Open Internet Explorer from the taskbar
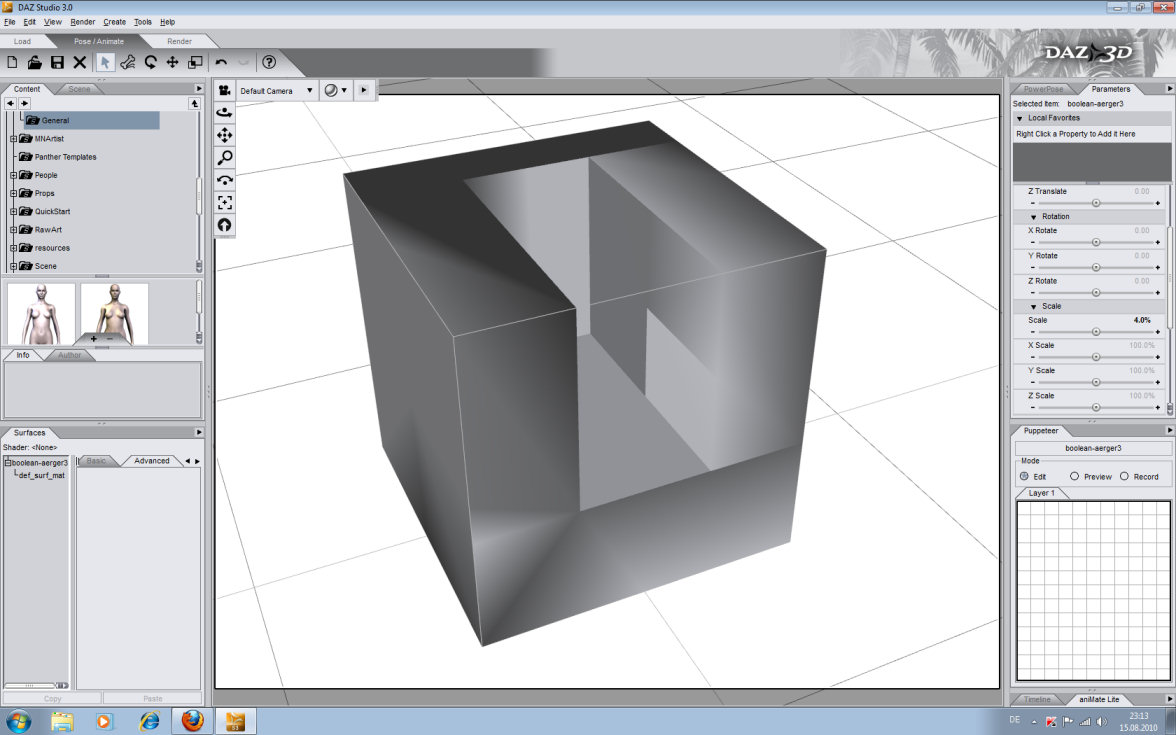The height and width of the screenshot is (735, 1176). click(x=149, y=722)
